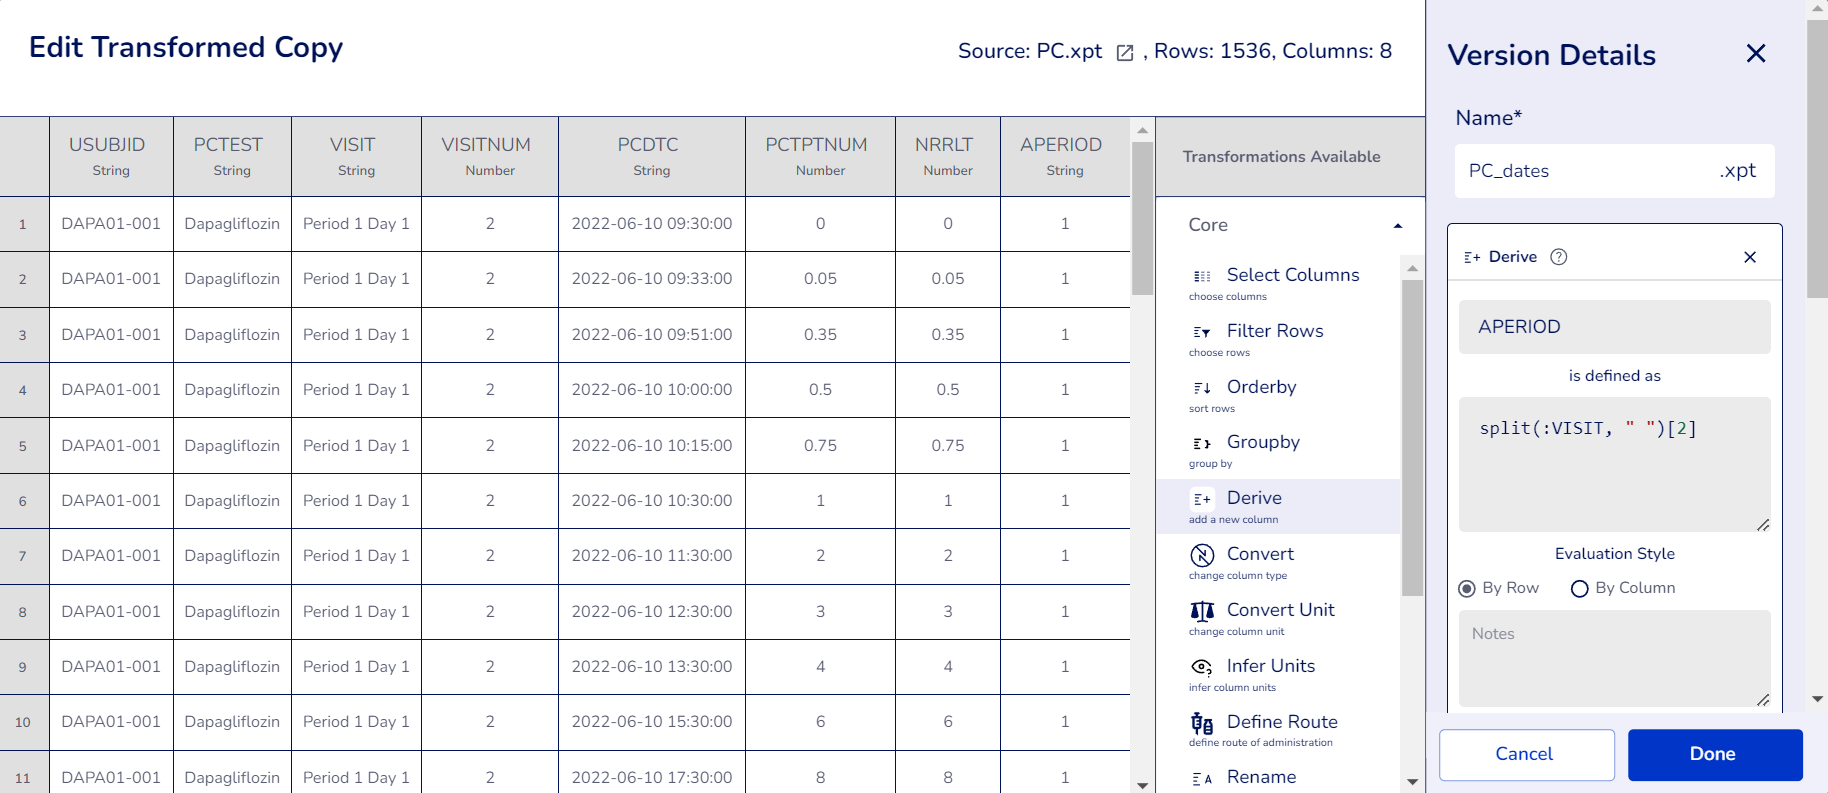Click the Cancel button
The image size is (1828, 793).
[x=1526, y=754]
